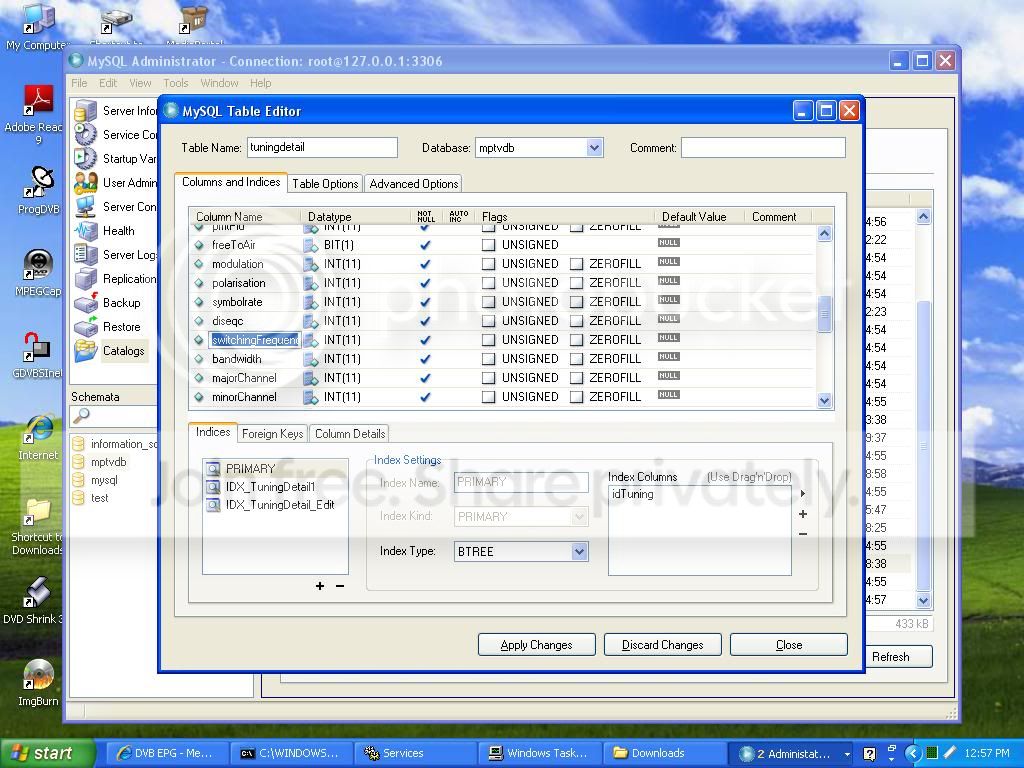Switch to the Table Options tab
1024x768 pixels.
pyautogui.click(x=325, y=184)
